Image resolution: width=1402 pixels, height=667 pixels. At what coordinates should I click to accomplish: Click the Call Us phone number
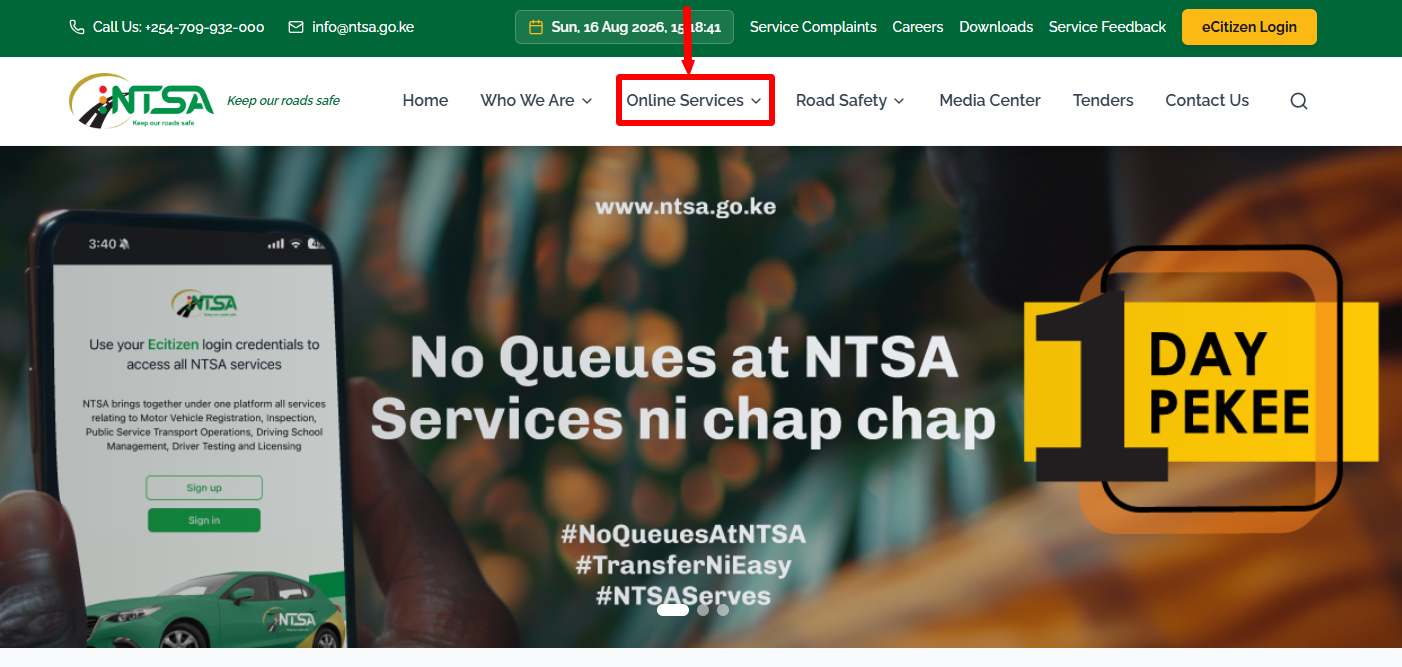[179, 27]
